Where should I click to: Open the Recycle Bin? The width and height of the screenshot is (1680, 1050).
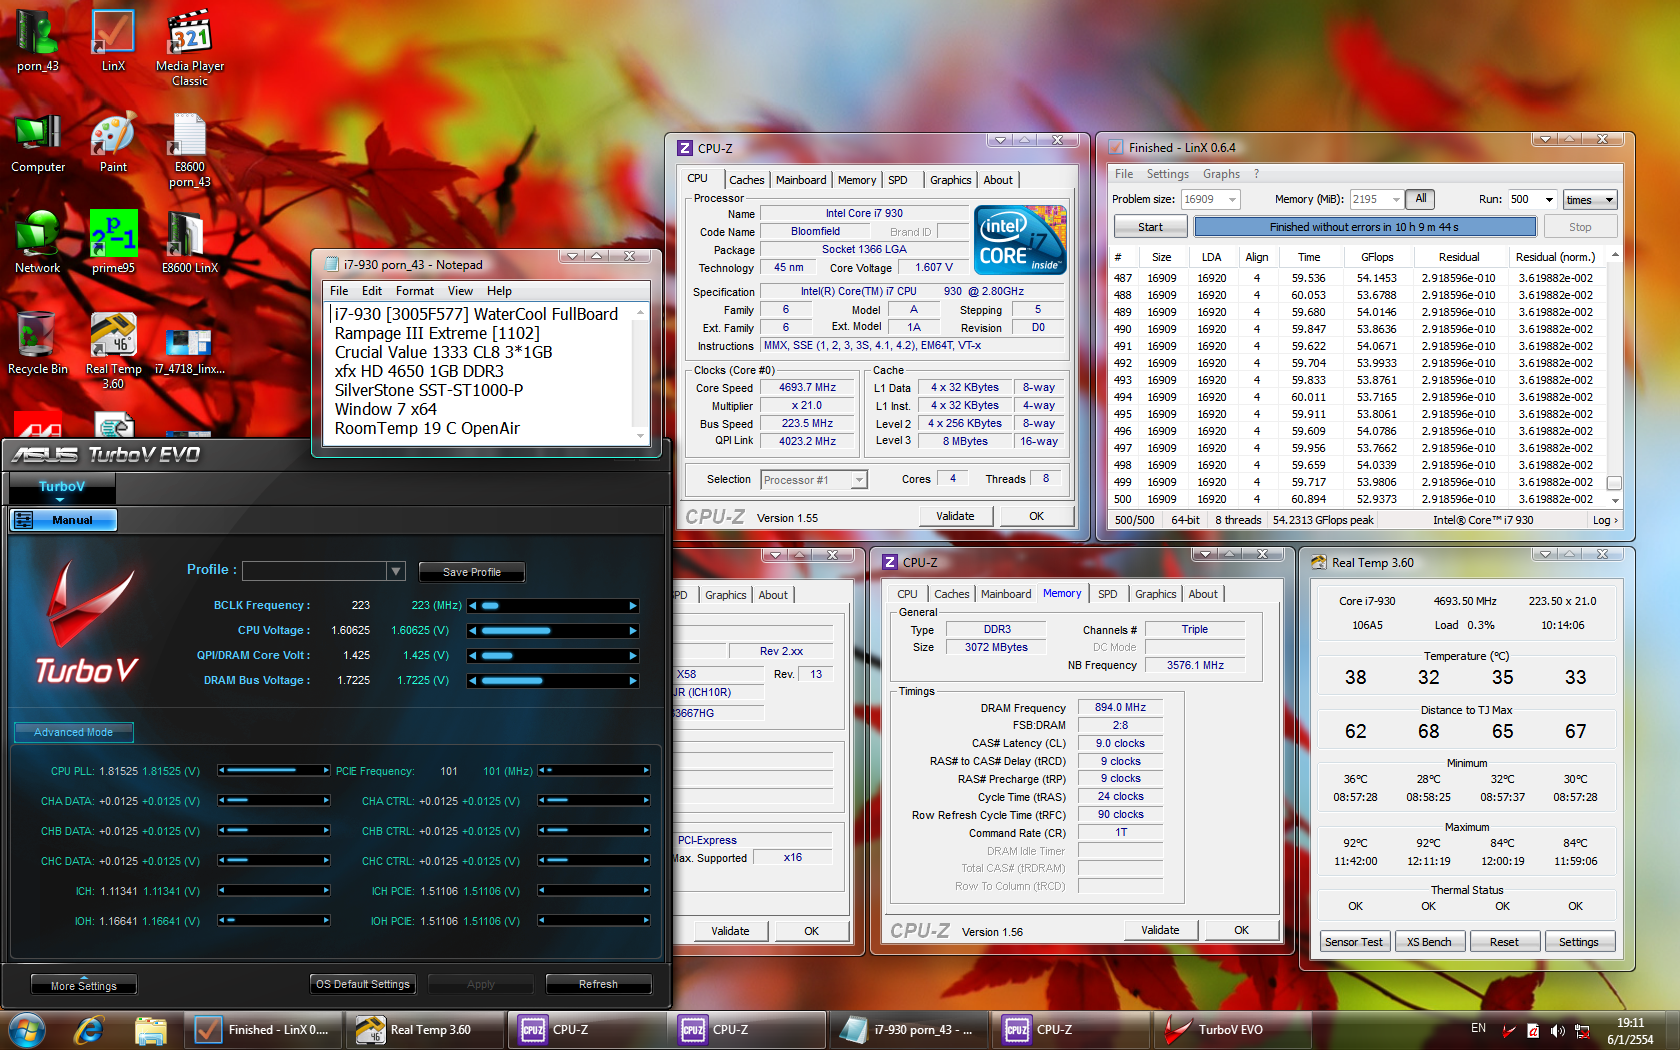(x=38, y=344)
